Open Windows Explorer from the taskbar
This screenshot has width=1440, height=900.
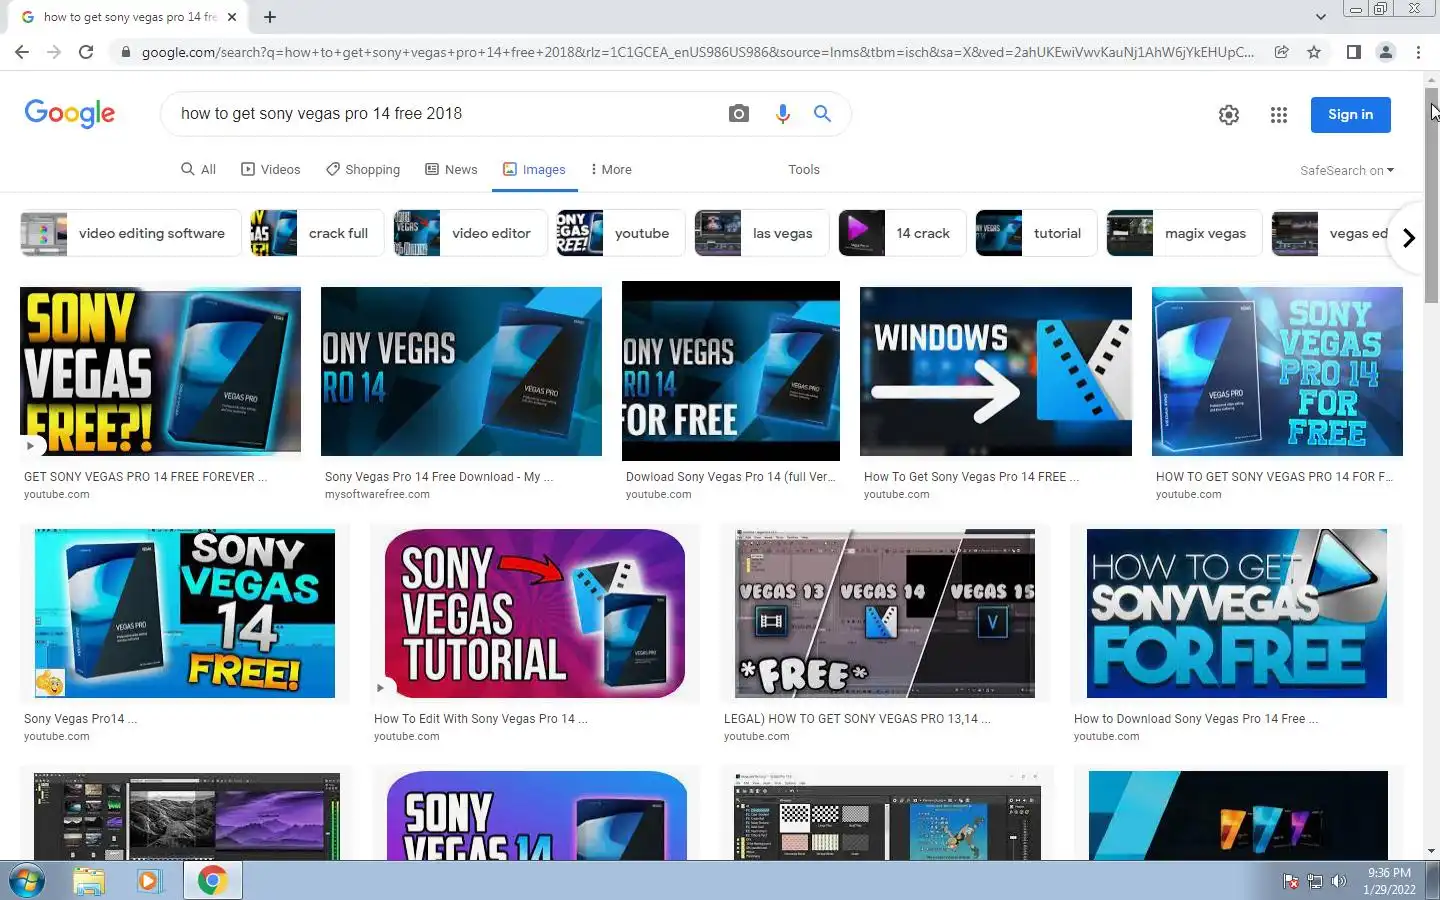click(x=89, y=881)
